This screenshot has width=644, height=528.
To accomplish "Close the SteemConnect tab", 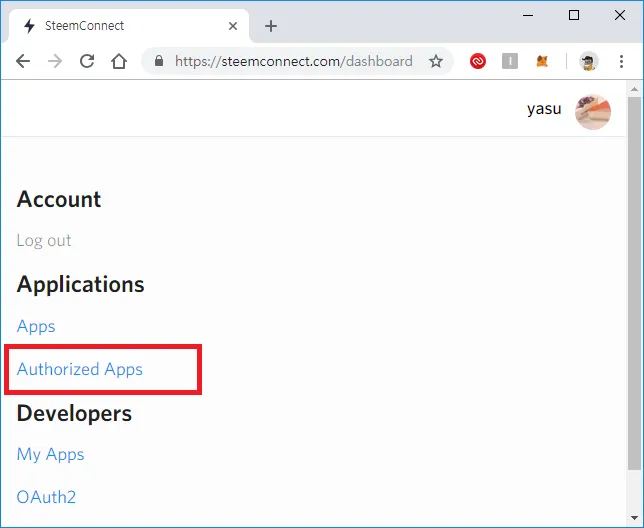I will [233, 26].
